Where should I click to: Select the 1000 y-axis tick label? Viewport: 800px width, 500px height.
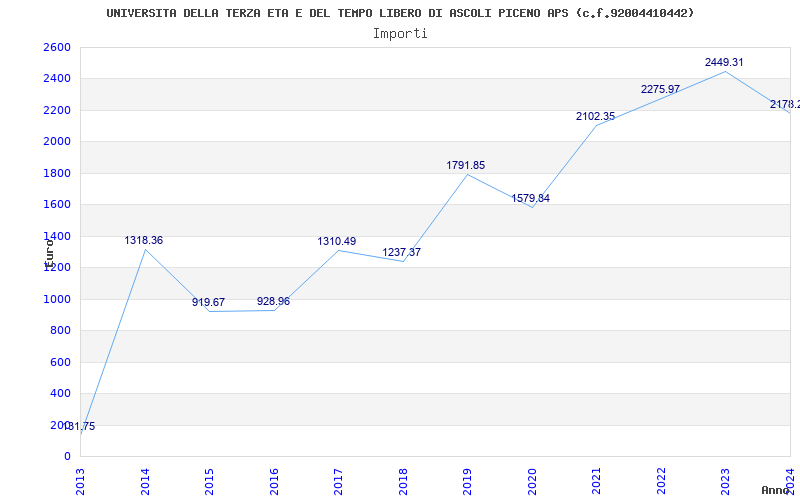pos(57,299)
